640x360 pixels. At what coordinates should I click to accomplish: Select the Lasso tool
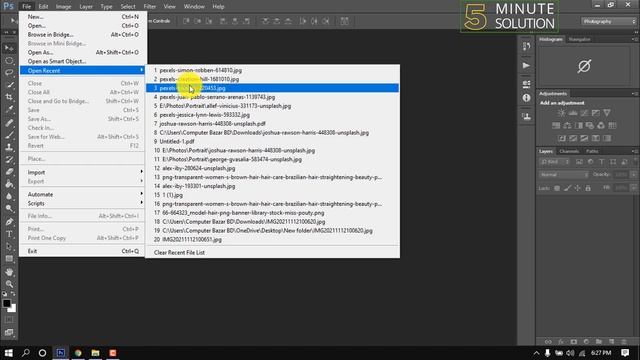[9, 73]
